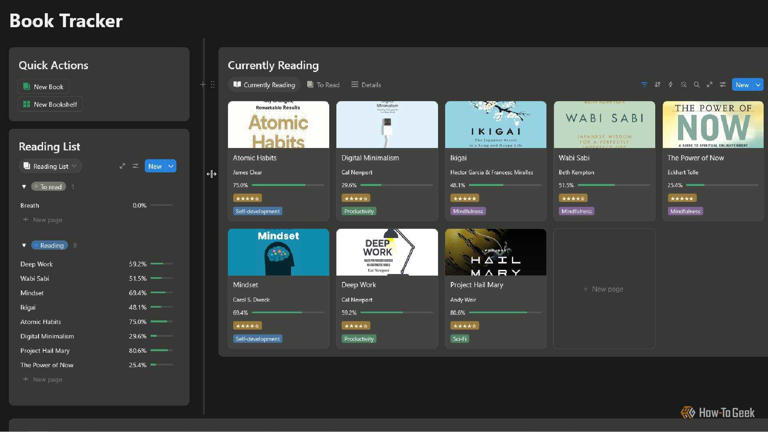
Task: Click the Book Tracker page title
Action: point(66,21)
